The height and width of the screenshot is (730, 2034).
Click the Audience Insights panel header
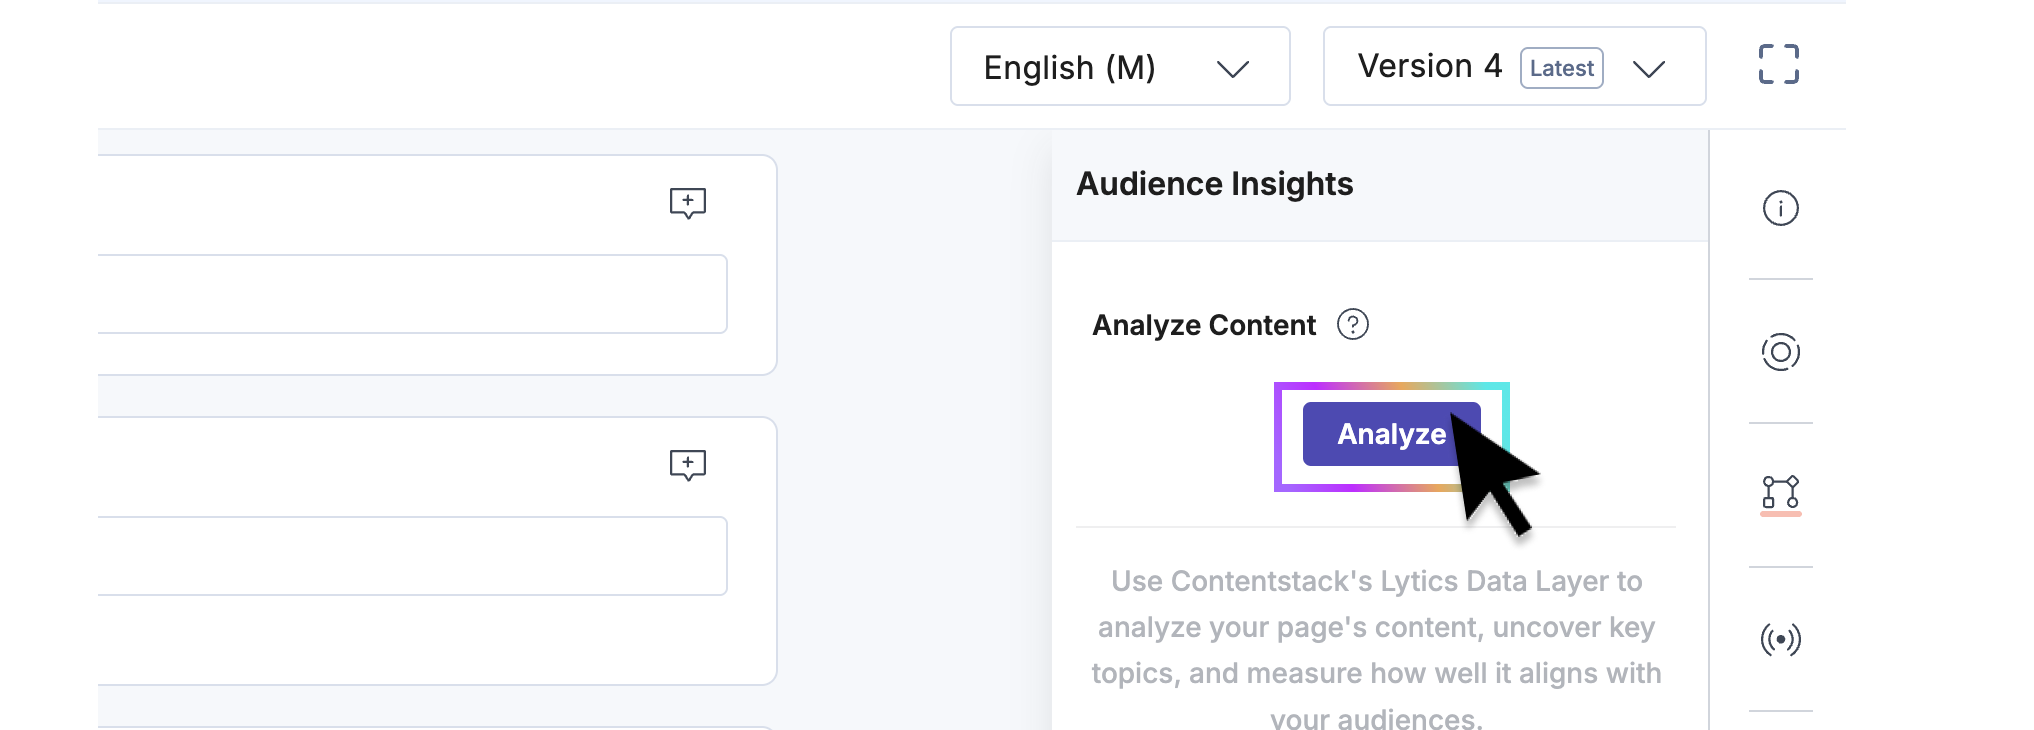point(1214,184)
